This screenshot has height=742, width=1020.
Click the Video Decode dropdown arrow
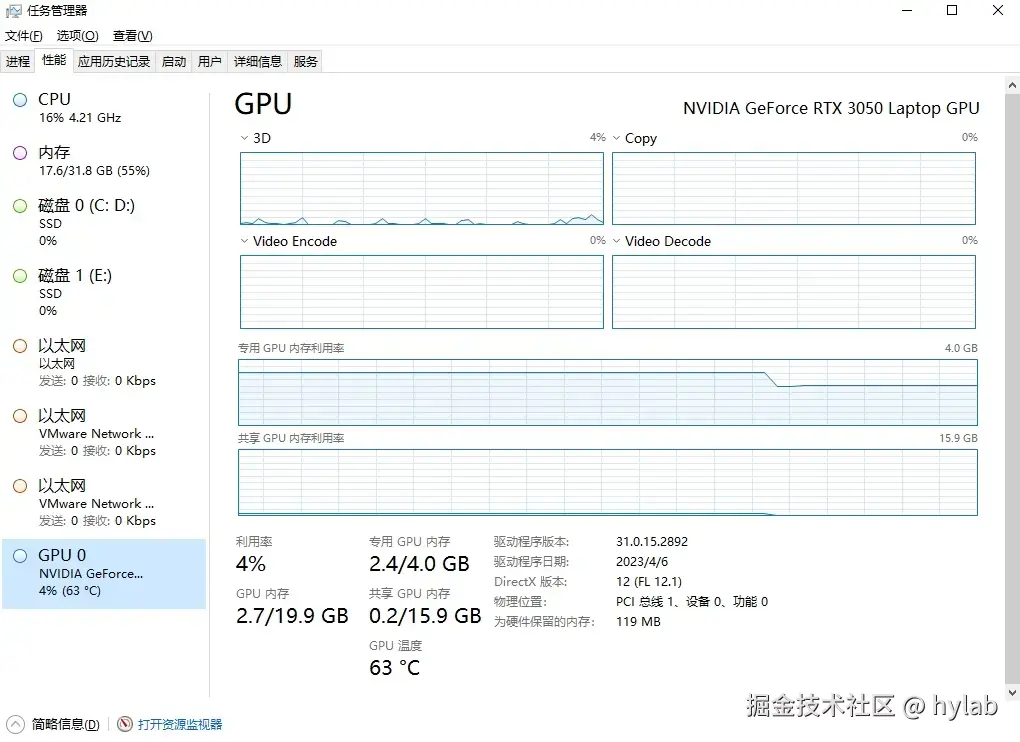[x=616, y=241]
